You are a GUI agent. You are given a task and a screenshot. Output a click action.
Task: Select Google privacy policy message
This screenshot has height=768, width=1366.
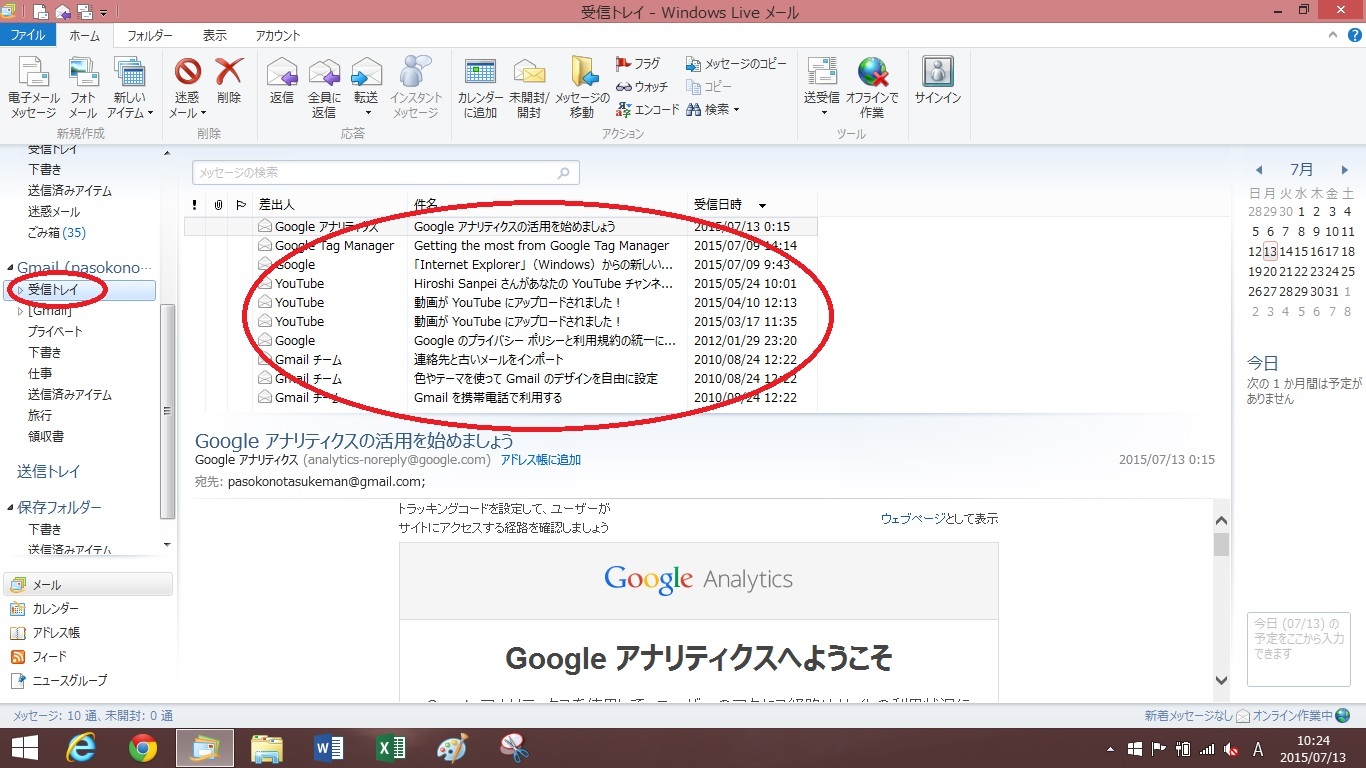pos(500,341)
